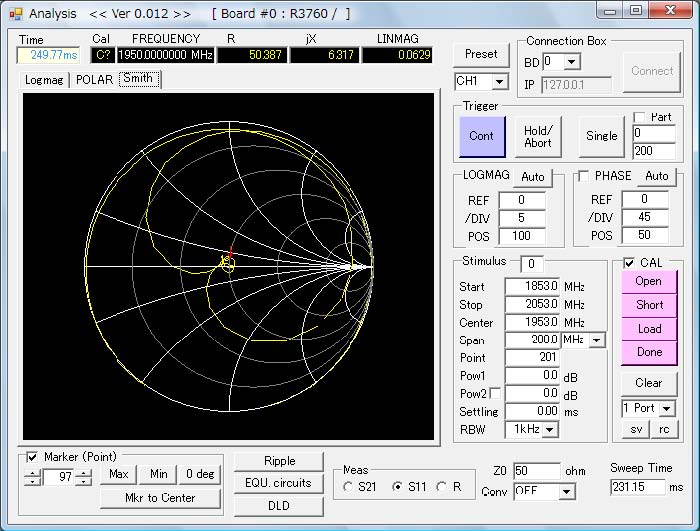The image size is (700, 531).
Task: Enable the PHASE checkbox
Action: tap(583, 177)
